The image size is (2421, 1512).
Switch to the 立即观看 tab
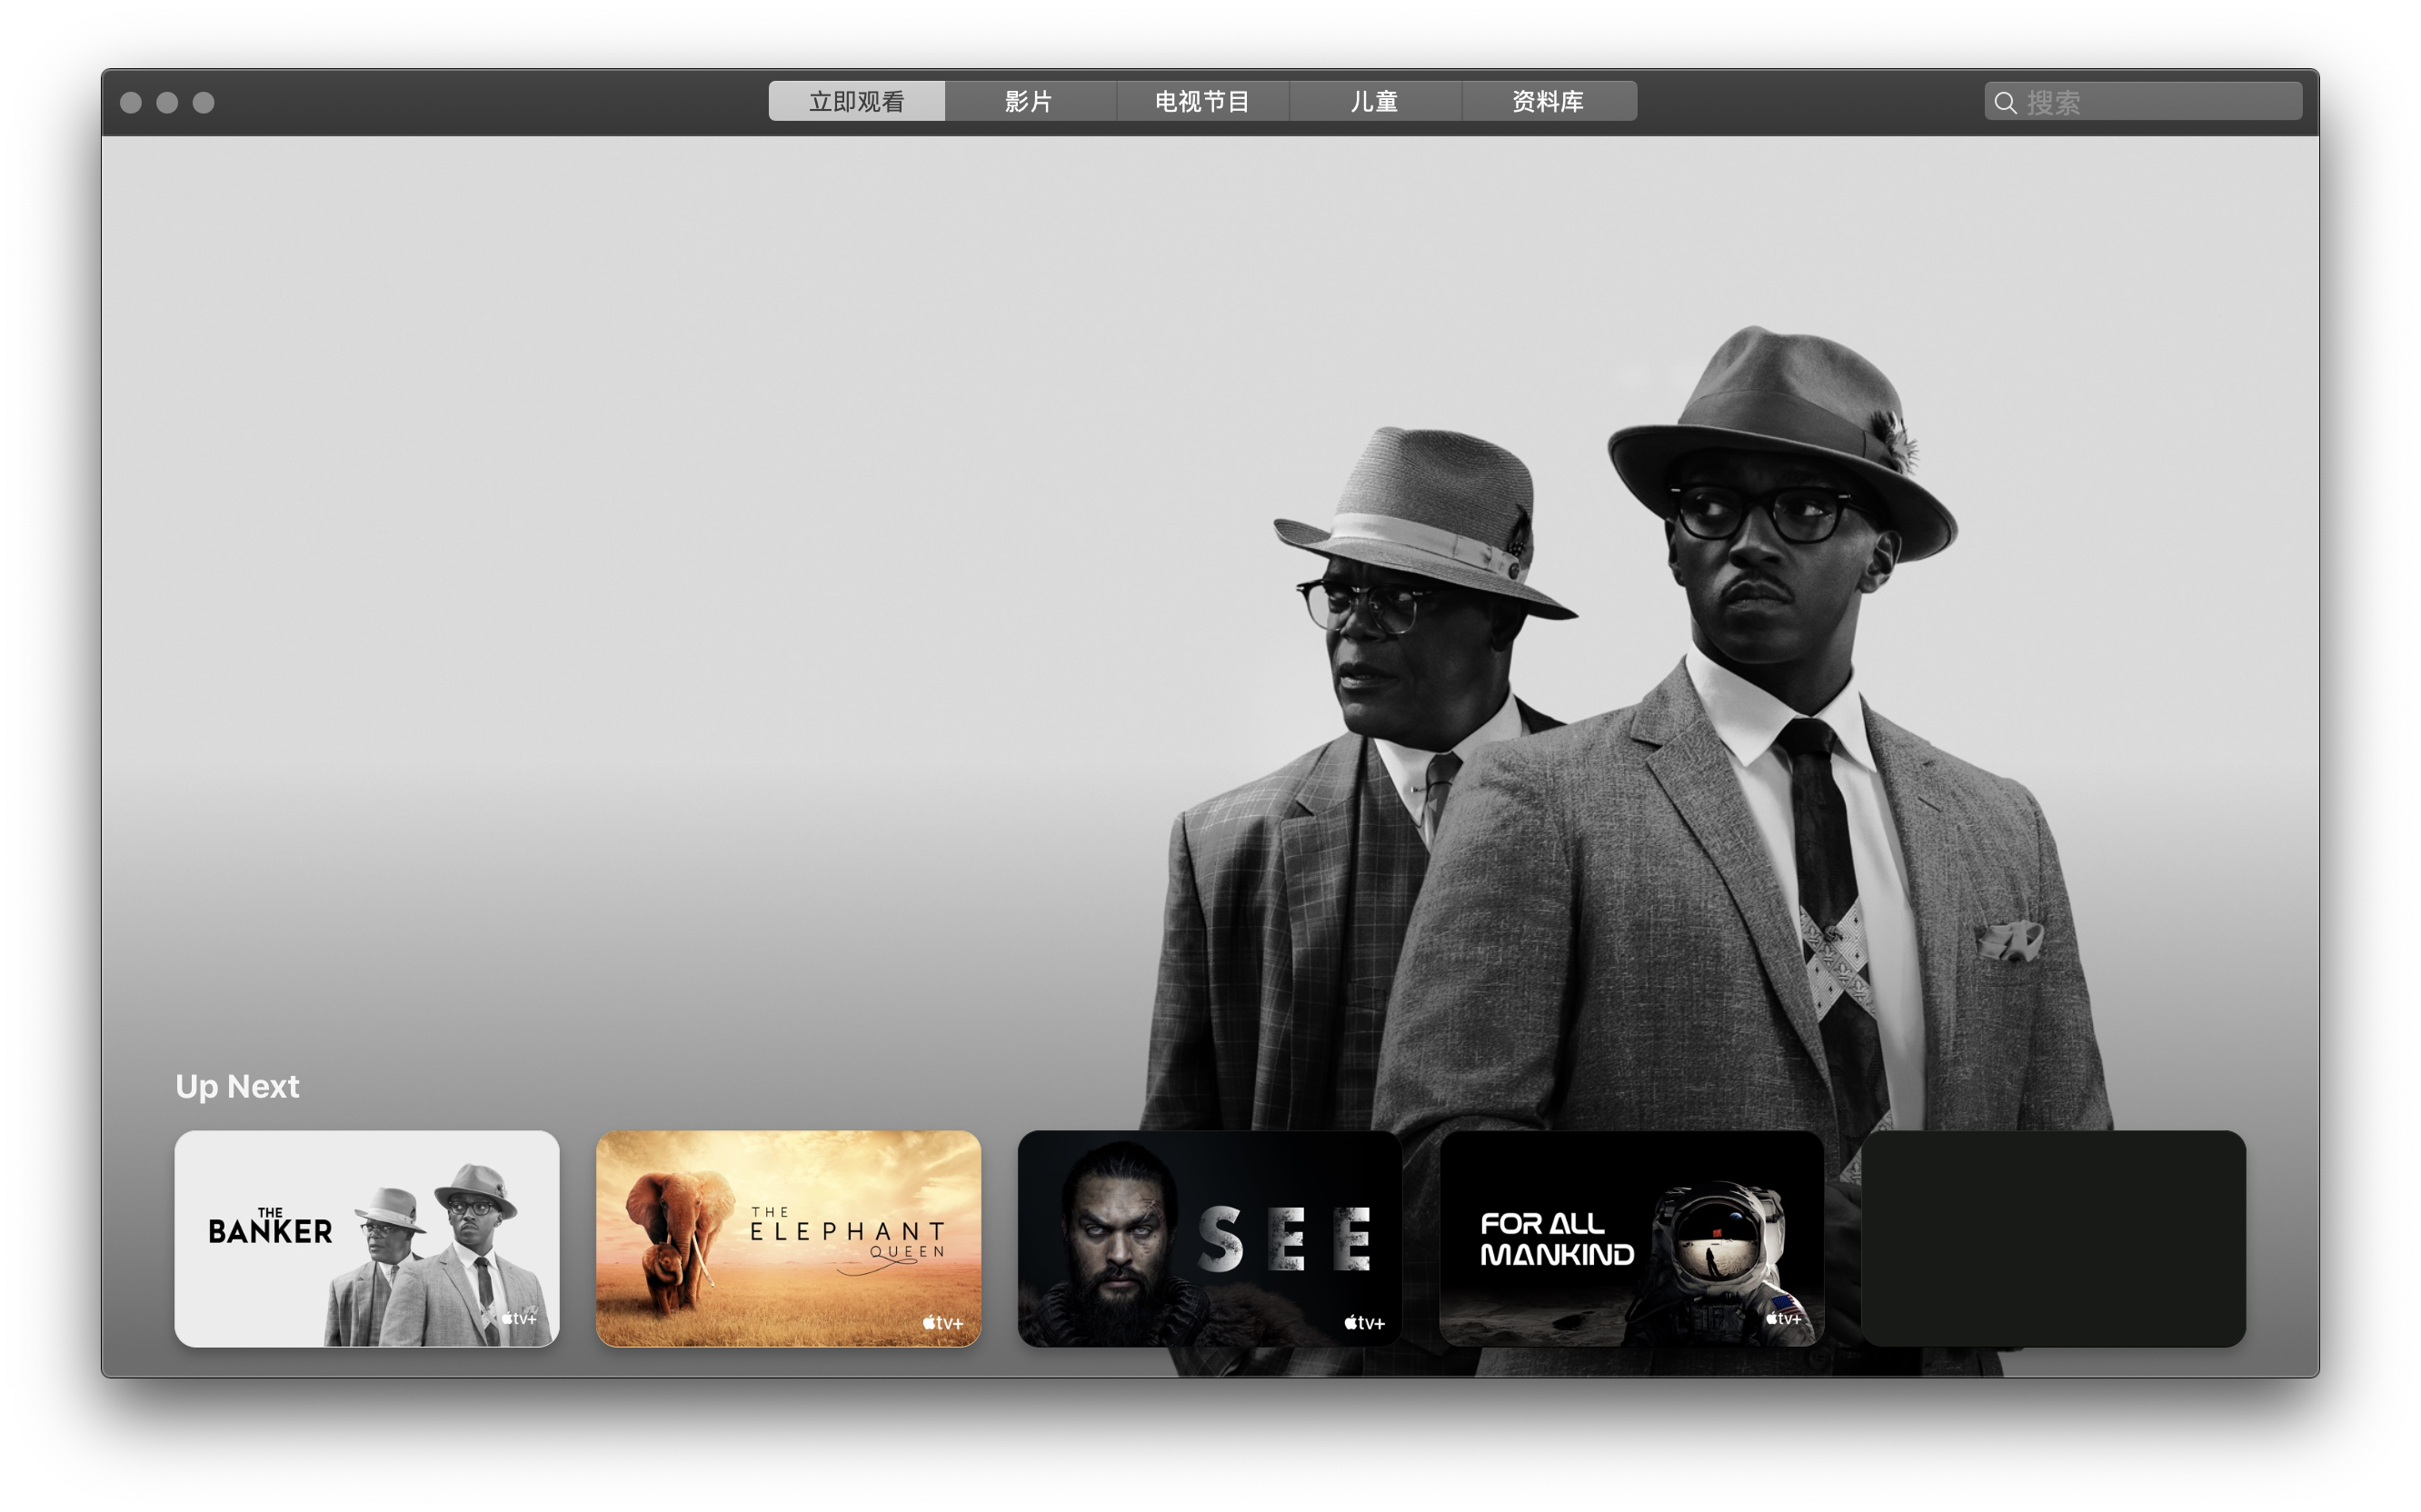[856, 101]
